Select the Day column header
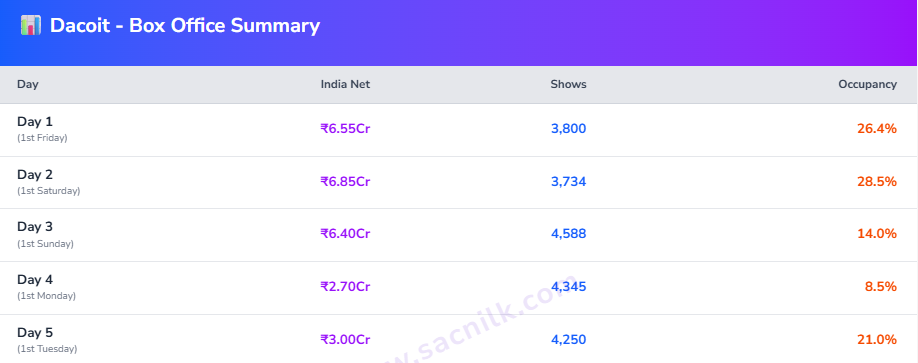 (28, 84)
